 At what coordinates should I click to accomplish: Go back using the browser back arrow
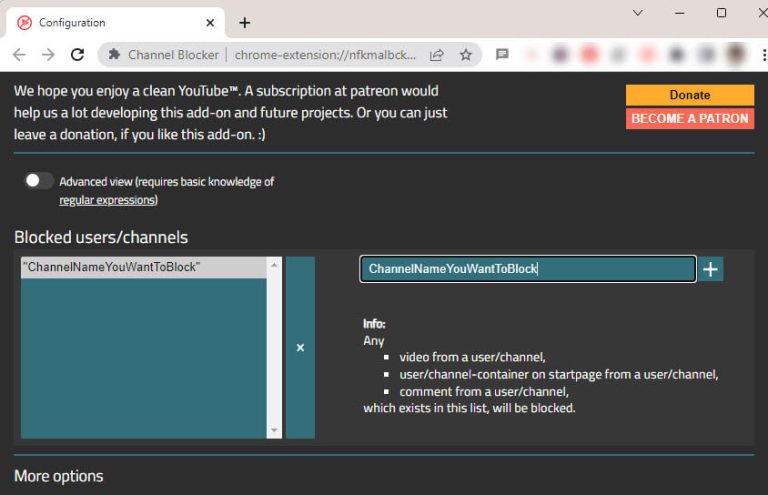[20, 55]
